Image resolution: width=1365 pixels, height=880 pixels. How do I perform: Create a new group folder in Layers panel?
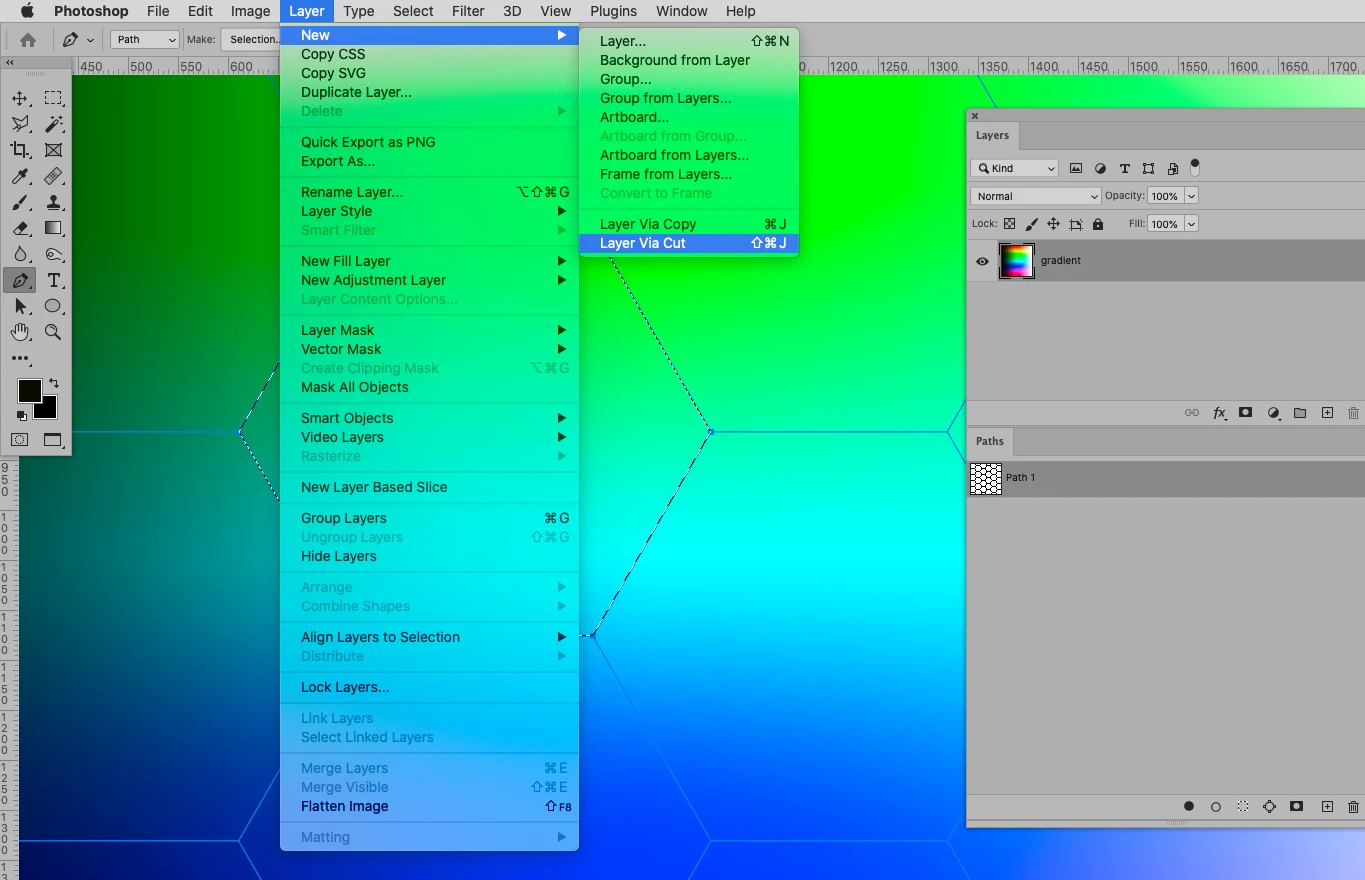tap(1300, 412)
